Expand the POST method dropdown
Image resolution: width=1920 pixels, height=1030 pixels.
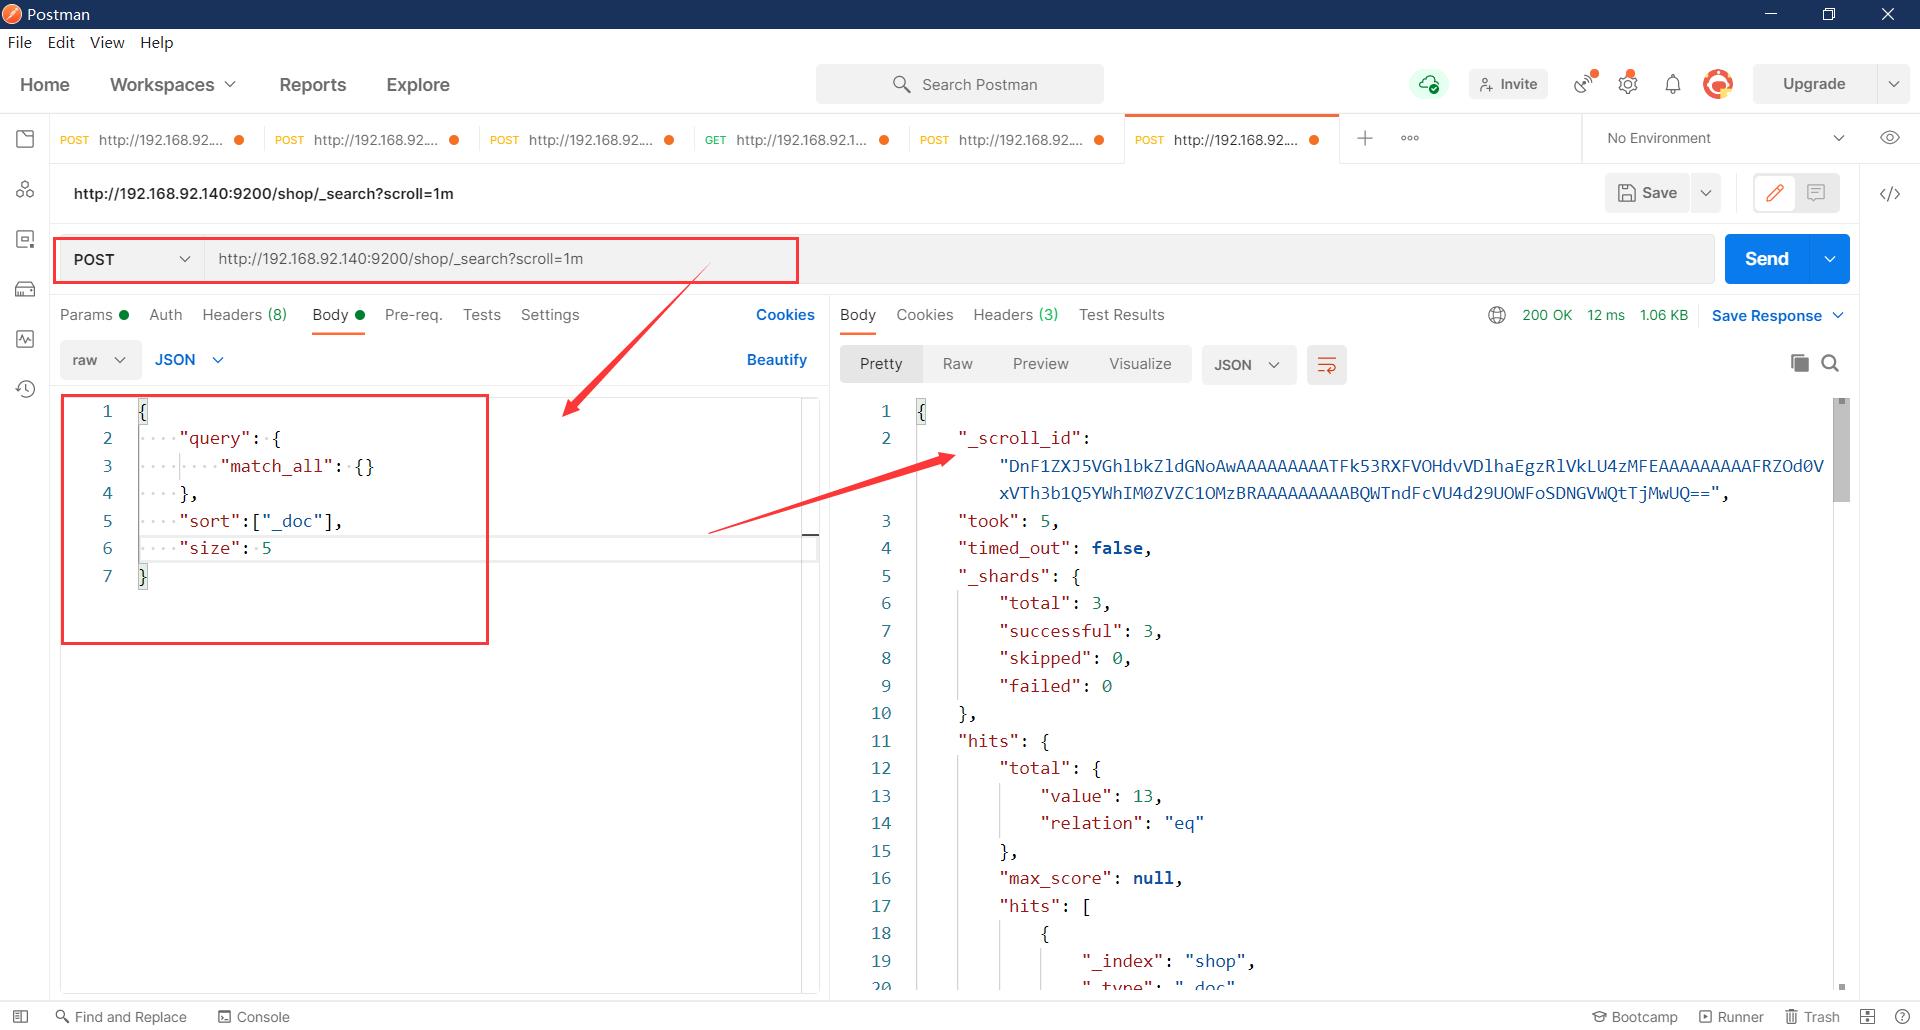tap(130, 259)
